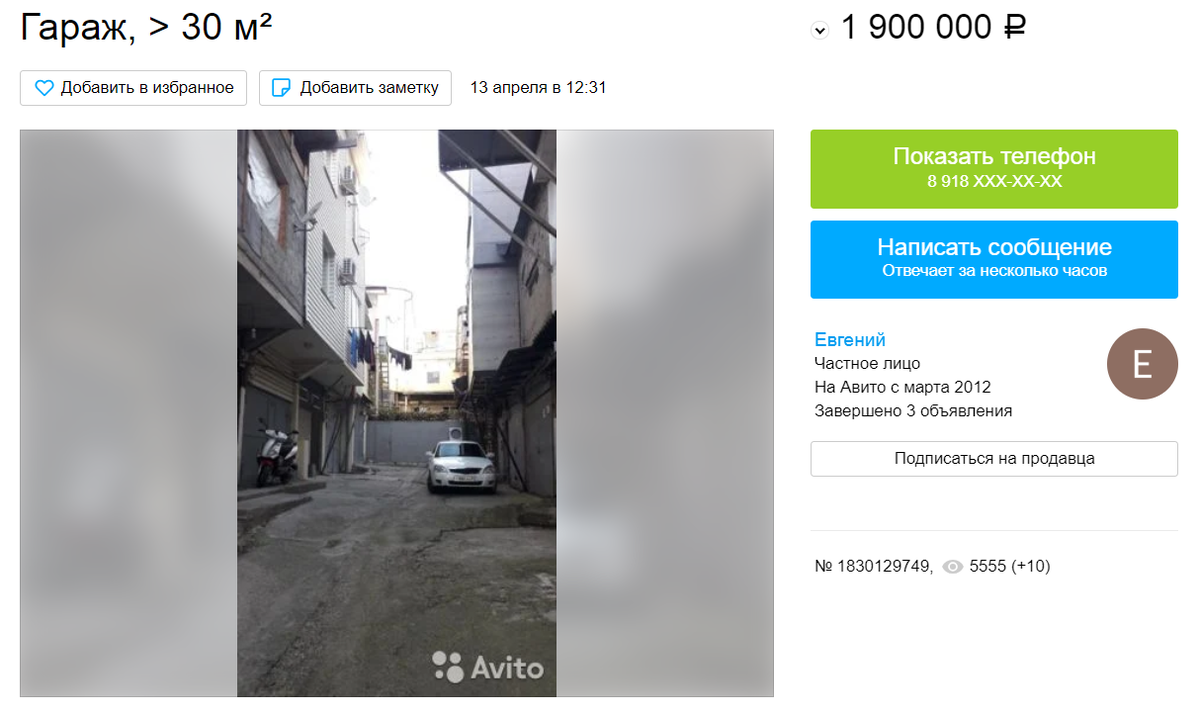Image resolution: width=1200 pixels, height=715 pixels.
Task: Add listing to favorites button
Action: (133, 88)
